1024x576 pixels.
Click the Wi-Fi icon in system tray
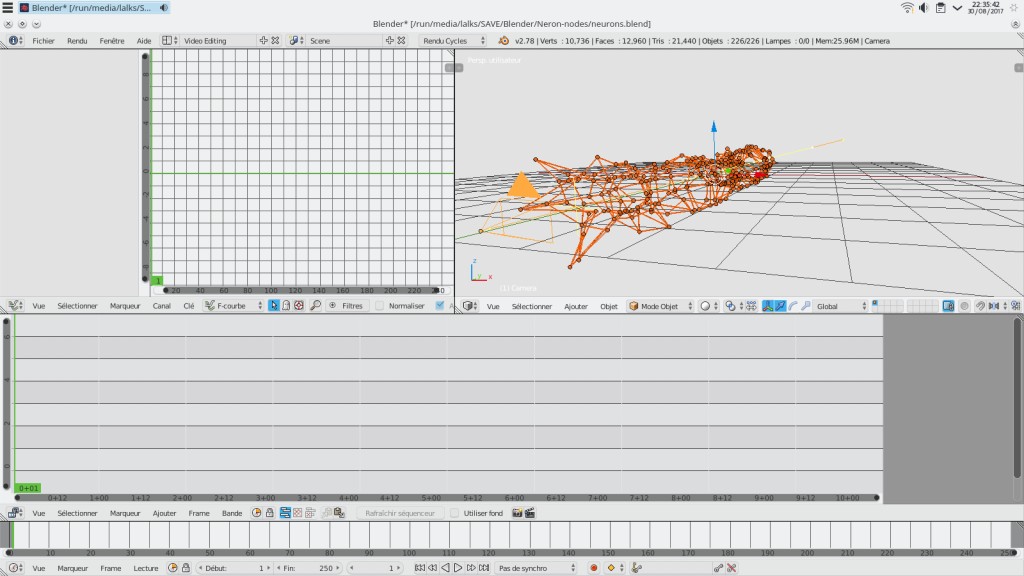[907, 8]
